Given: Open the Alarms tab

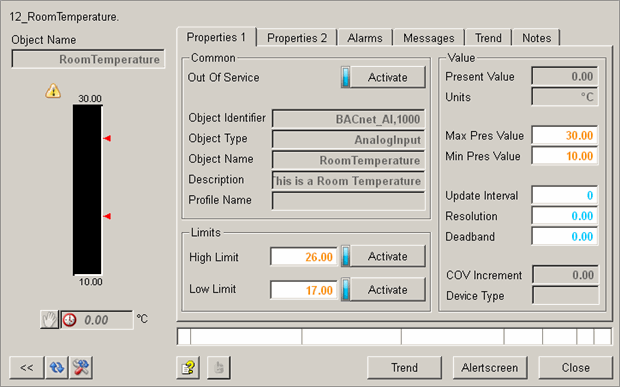Looking at the screenshot, I should point(365,38).
